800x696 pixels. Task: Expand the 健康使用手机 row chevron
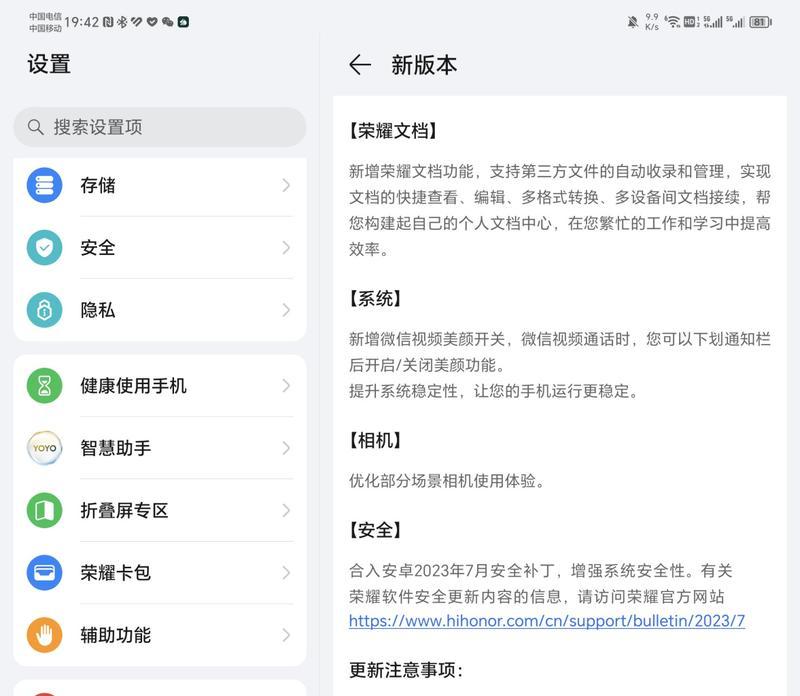pyautogui.click(x=286, y=386)
